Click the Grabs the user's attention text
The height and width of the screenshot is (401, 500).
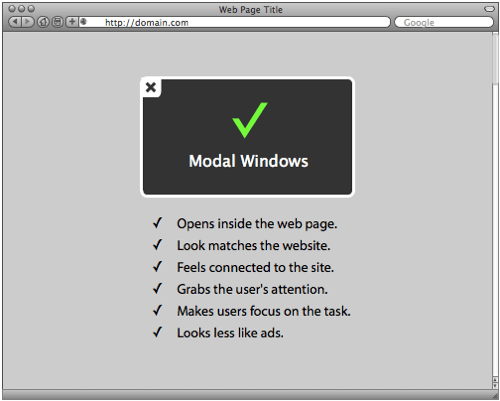pos(252,289)
